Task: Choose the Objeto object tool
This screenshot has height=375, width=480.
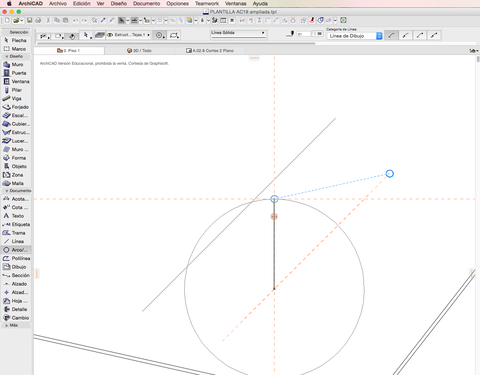Action: click(x=16, y=166)
